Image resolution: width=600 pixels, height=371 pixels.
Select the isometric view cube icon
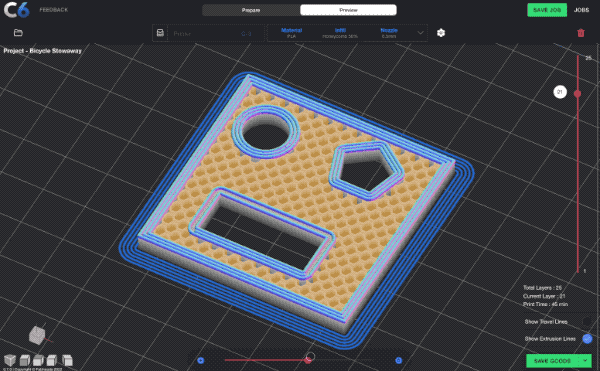point(10,360)
